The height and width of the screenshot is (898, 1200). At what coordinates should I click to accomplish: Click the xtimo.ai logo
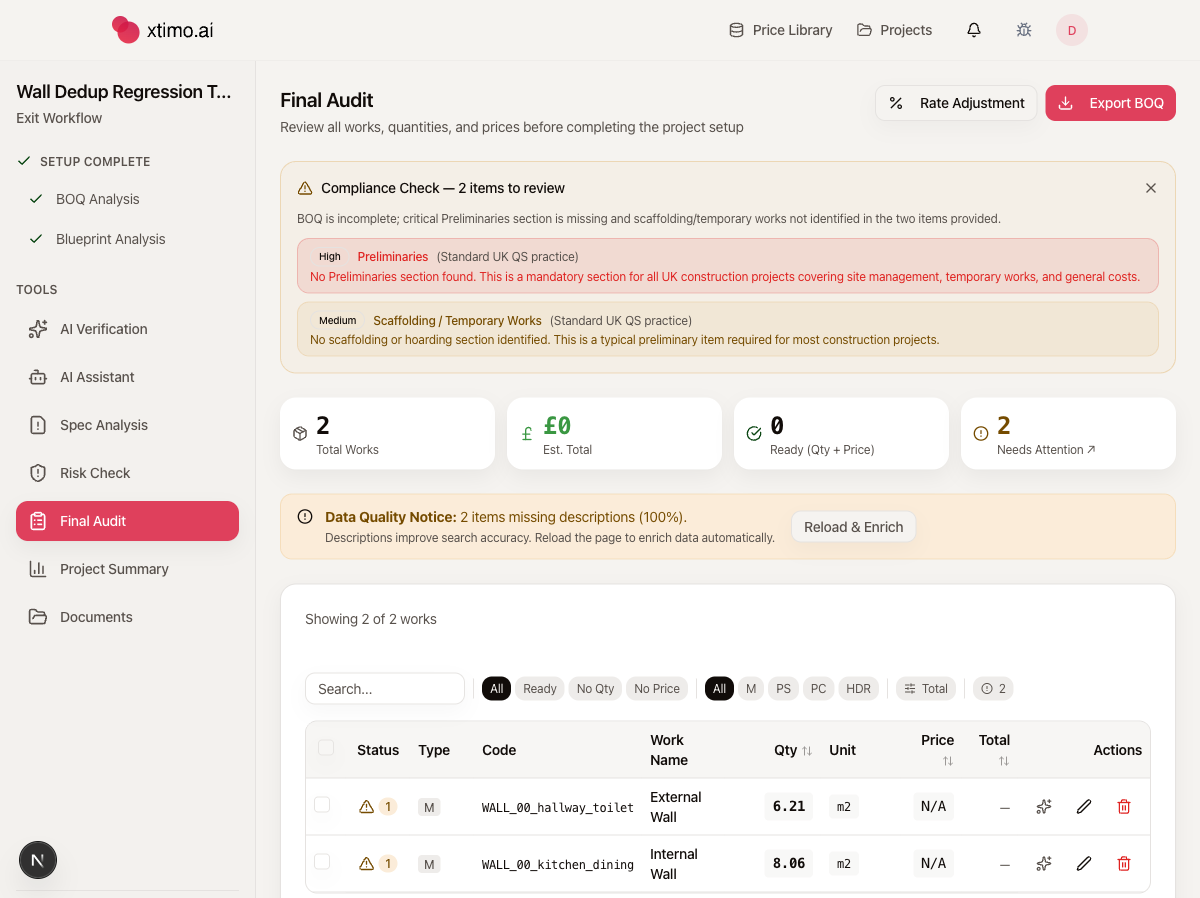pos(163,30)
